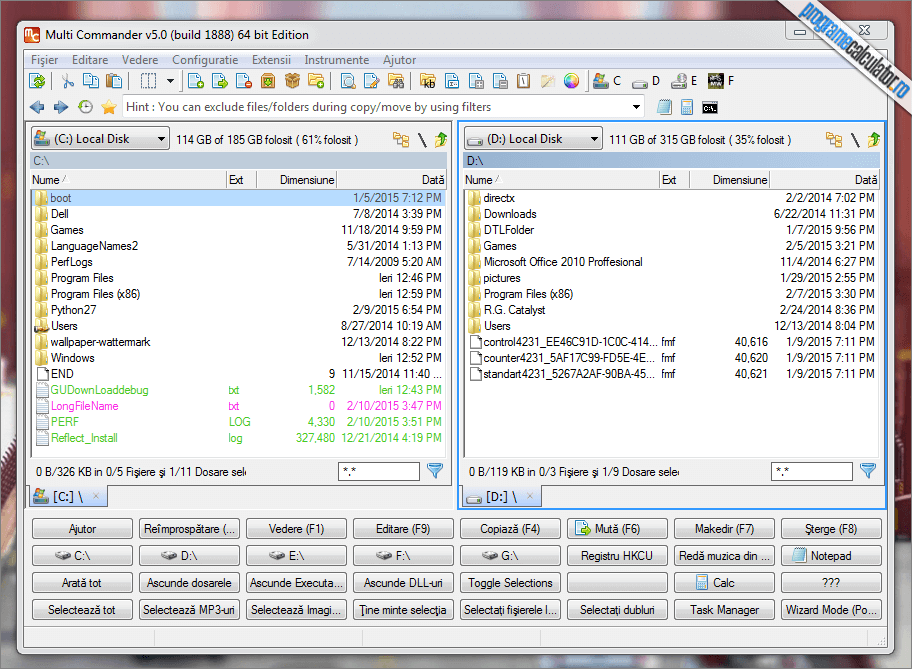
Task: Click the scissors cut icon
Action: pos(67,81)
